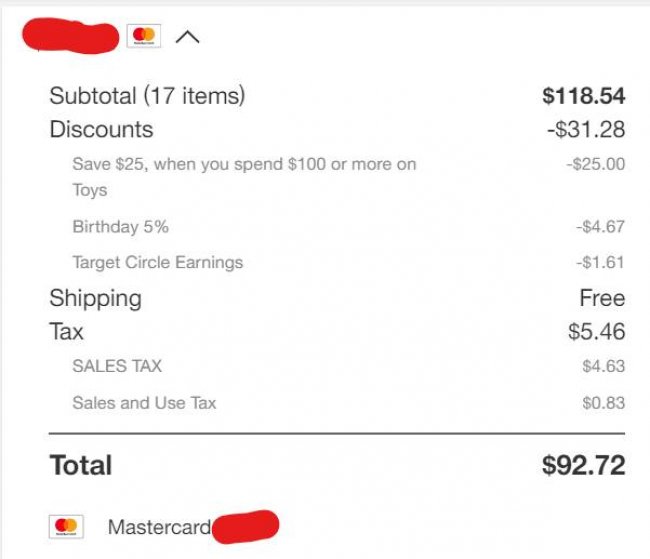
Task: Click the Mastercard logo beside the redacted name
Action: click(x=144, y=37)
